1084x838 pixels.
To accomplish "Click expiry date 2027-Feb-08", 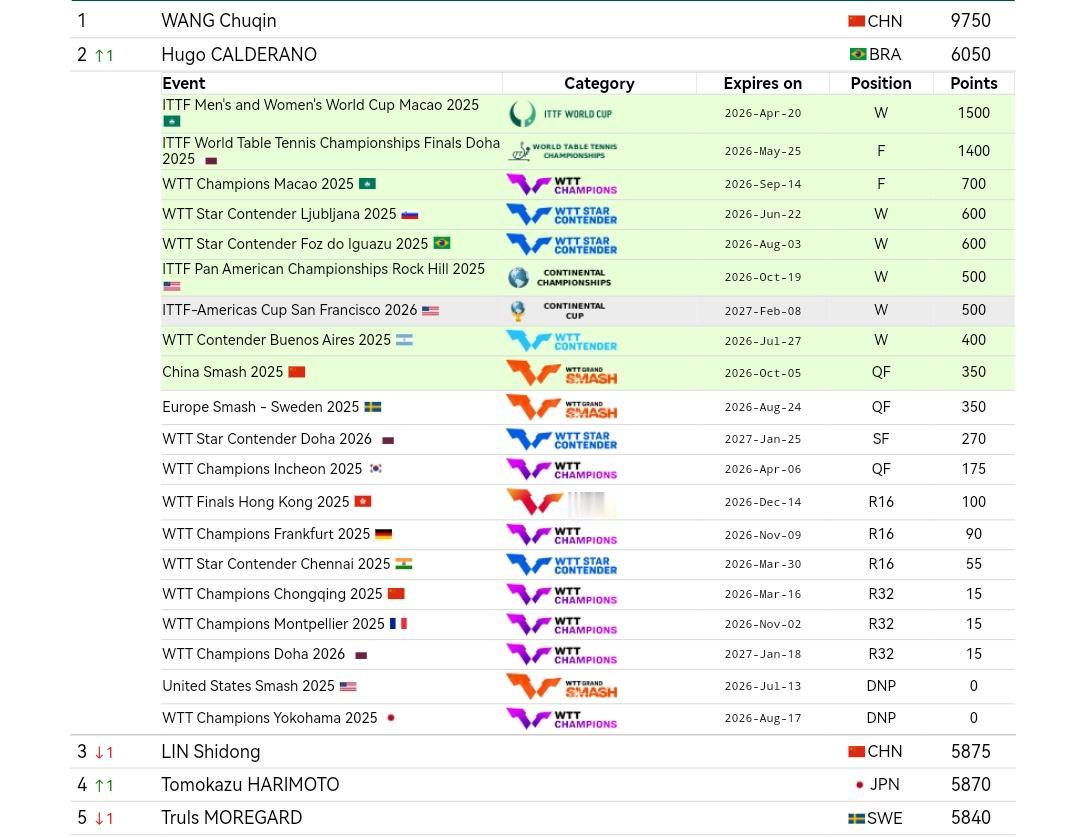I will (763, 311).
